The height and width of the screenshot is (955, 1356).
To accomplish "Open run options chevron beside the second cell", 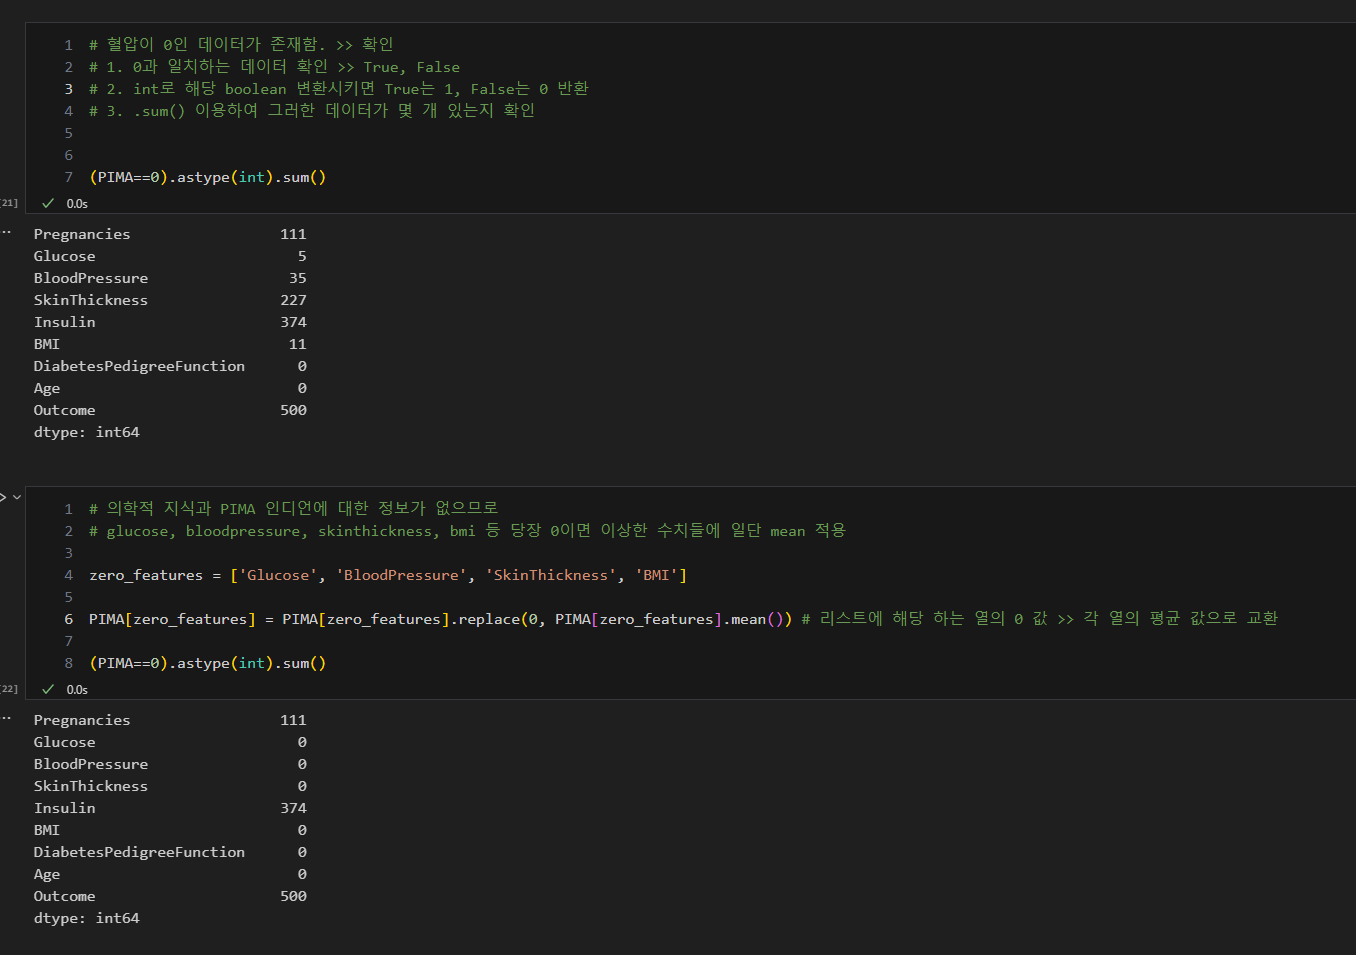I will tap(17, 497).
